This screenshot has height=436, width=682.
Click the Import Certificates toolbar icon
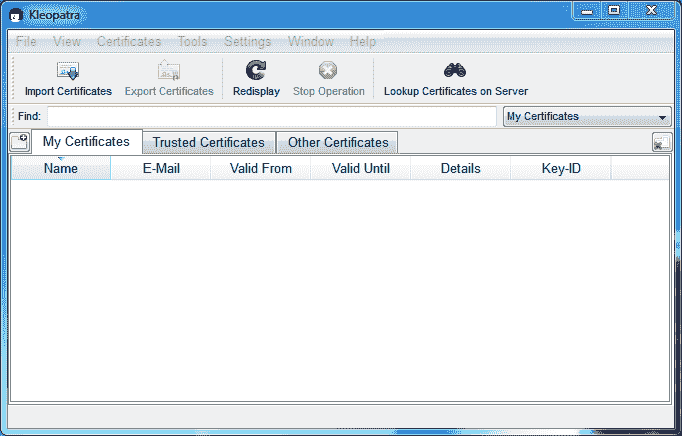[x=68, y=71]
